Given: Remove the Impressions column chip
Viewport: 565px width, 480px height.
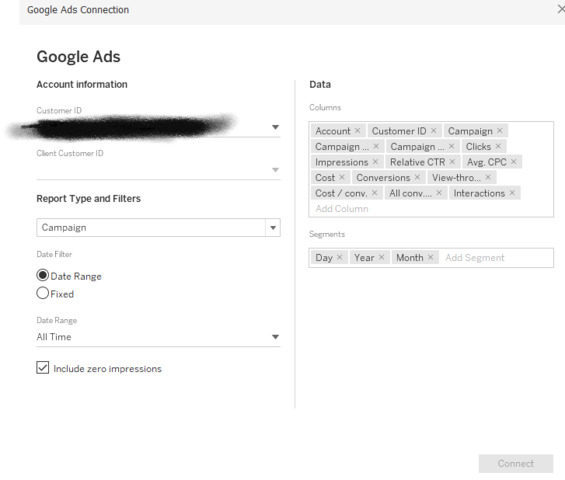Looking at the screenshot, I should (375, 162).
